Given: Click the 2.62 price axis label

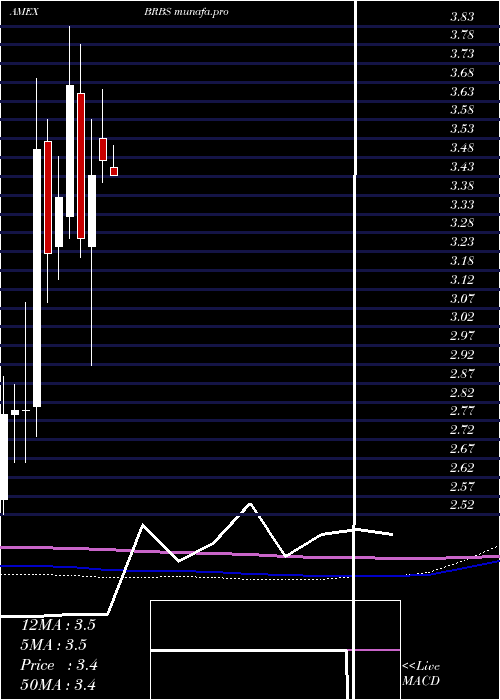Looking at the screenshot, I should (462, 467).
